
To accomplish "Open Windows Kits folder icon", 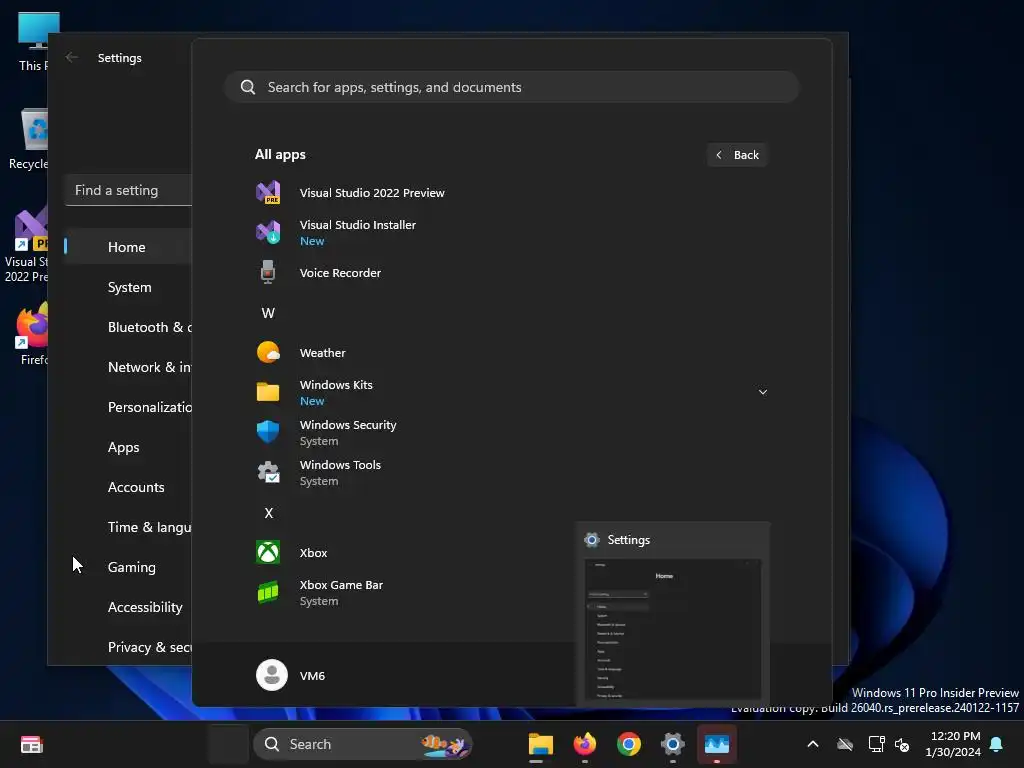I will click(x=268, y=392).
